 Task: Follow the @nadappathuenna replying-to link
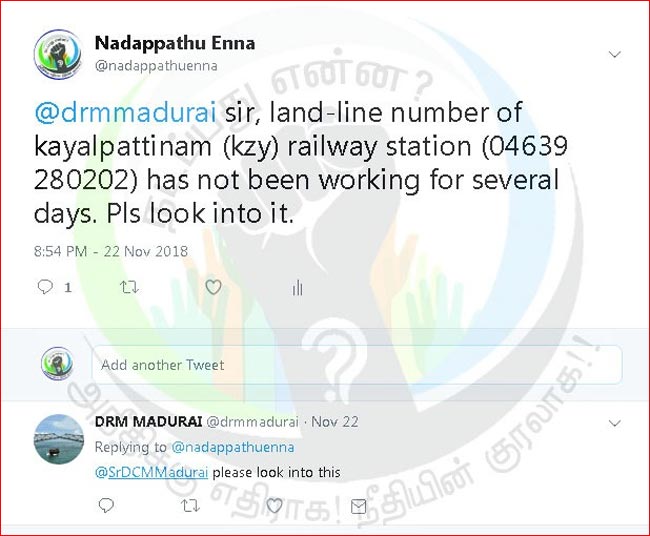coord(233,447)
